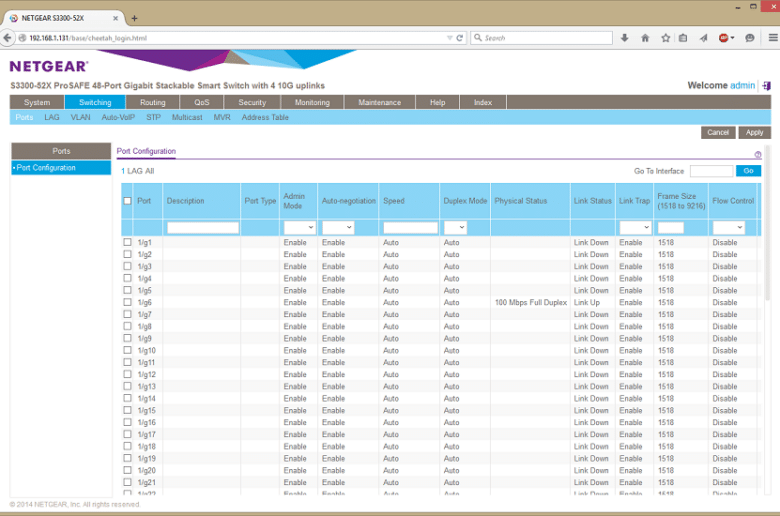Open the help icon for Port Configuration
780x516 pixels.
(758, 155)
